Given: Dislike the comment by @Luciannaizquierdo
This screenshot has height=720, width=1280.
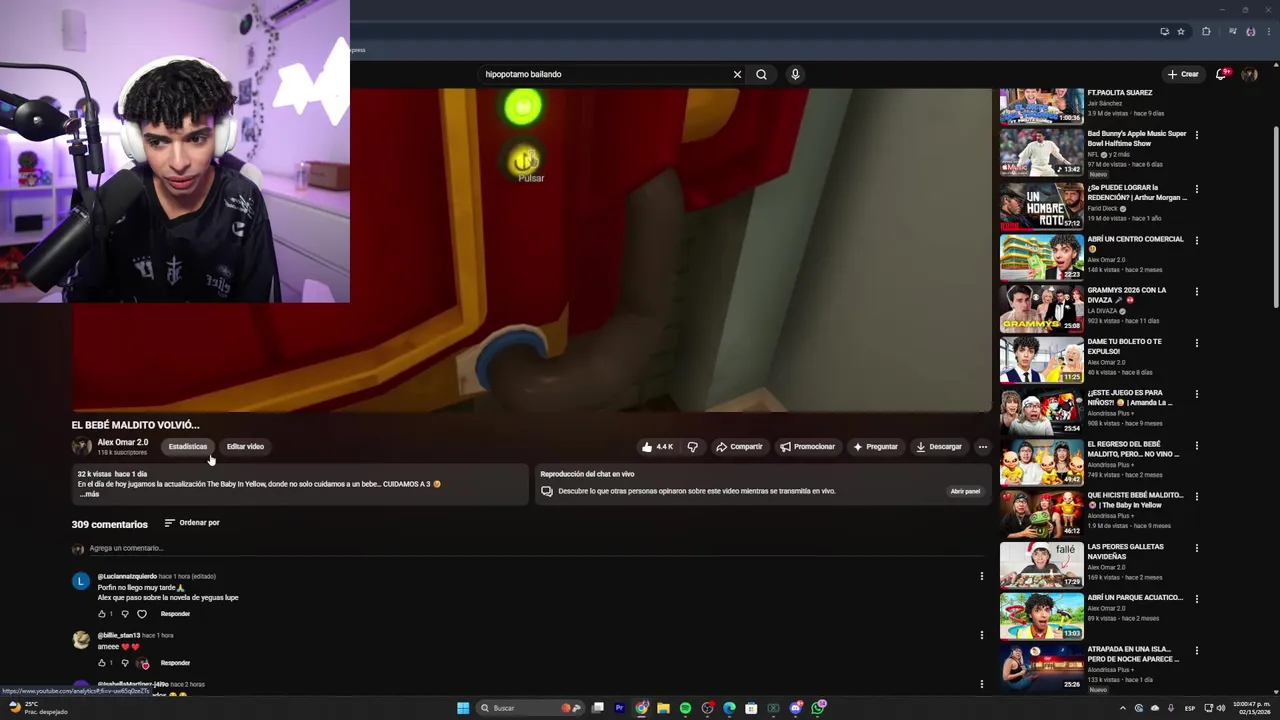Looking at the screenshot, I should pos(124,614).
